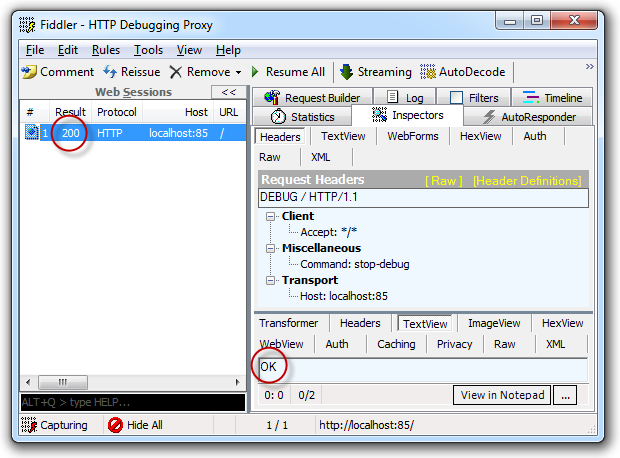Switch to the Log tab
The height and width of the screenshot is (458, 620).
pyautogui.click(x=405, y=98)
